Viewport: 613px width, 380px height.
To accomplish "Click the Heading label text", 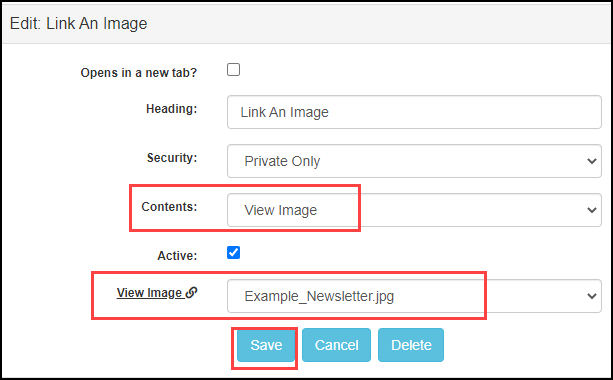I will [172, 109].
